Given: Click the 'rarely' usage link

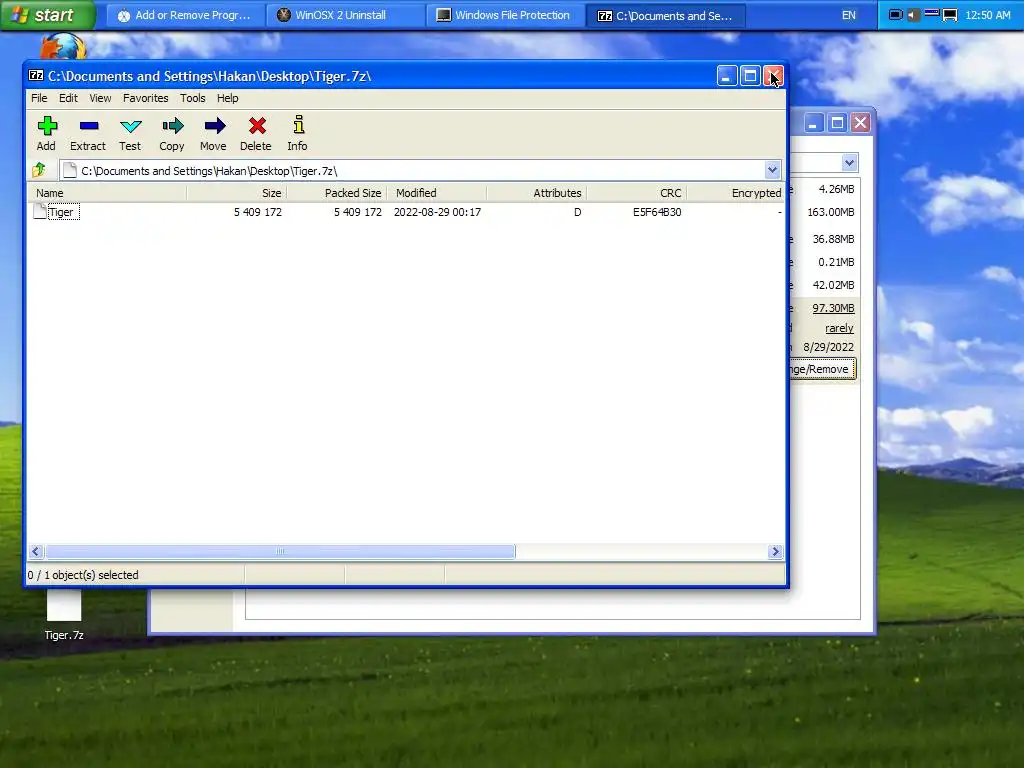Looking at the screenshot, I should click(839, 328).
